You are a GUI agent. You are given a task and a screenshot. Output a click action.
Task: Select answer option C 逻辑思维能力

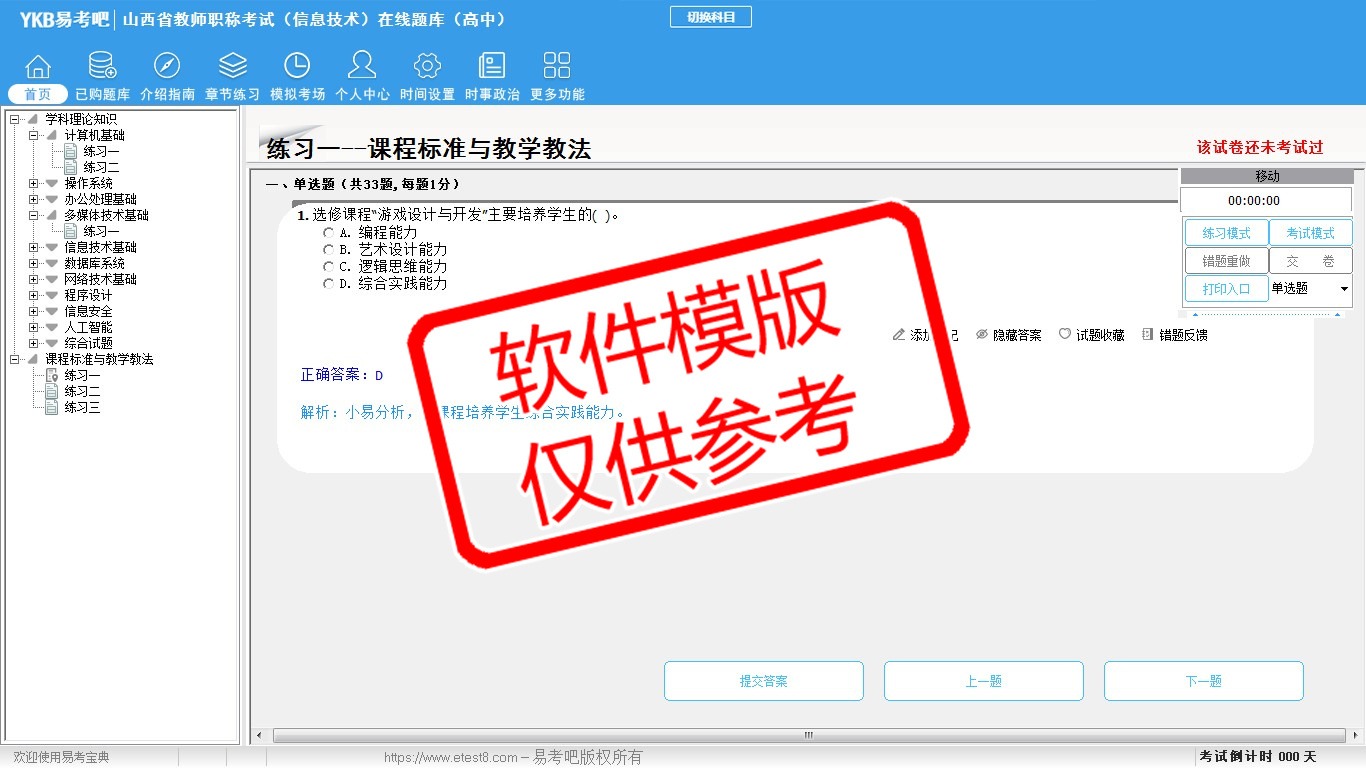click(x=328, y=267)
